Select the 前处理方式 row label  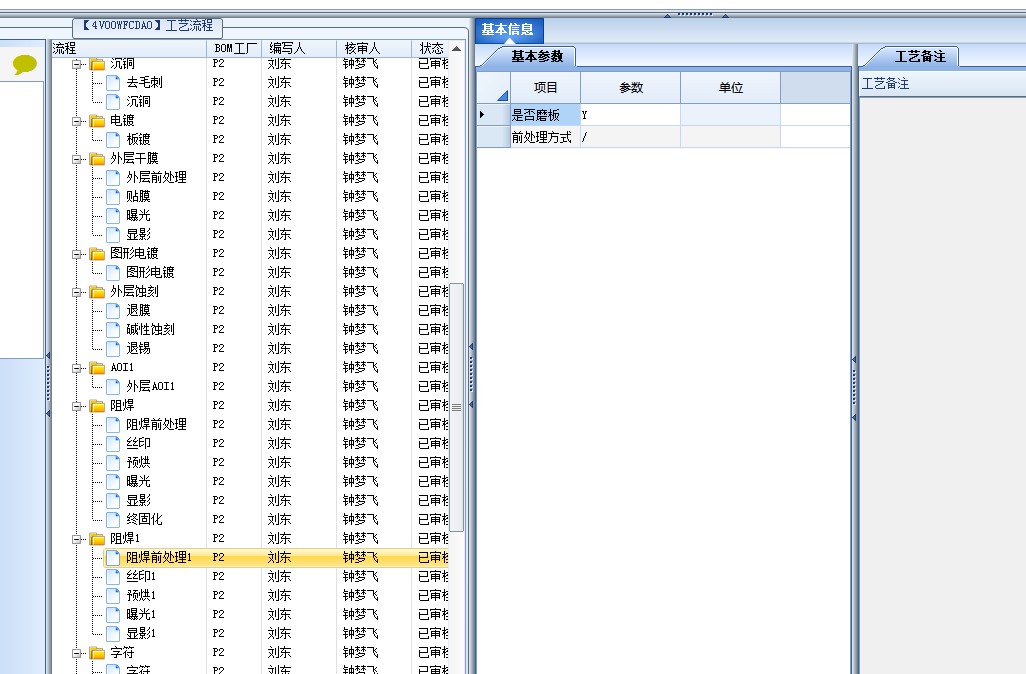click(545, 137)
